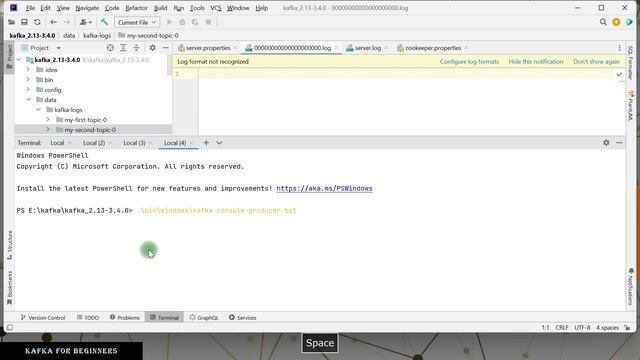Open TODO tool window
The height and width of the screenshot is (360, 640).
point(88,318)
